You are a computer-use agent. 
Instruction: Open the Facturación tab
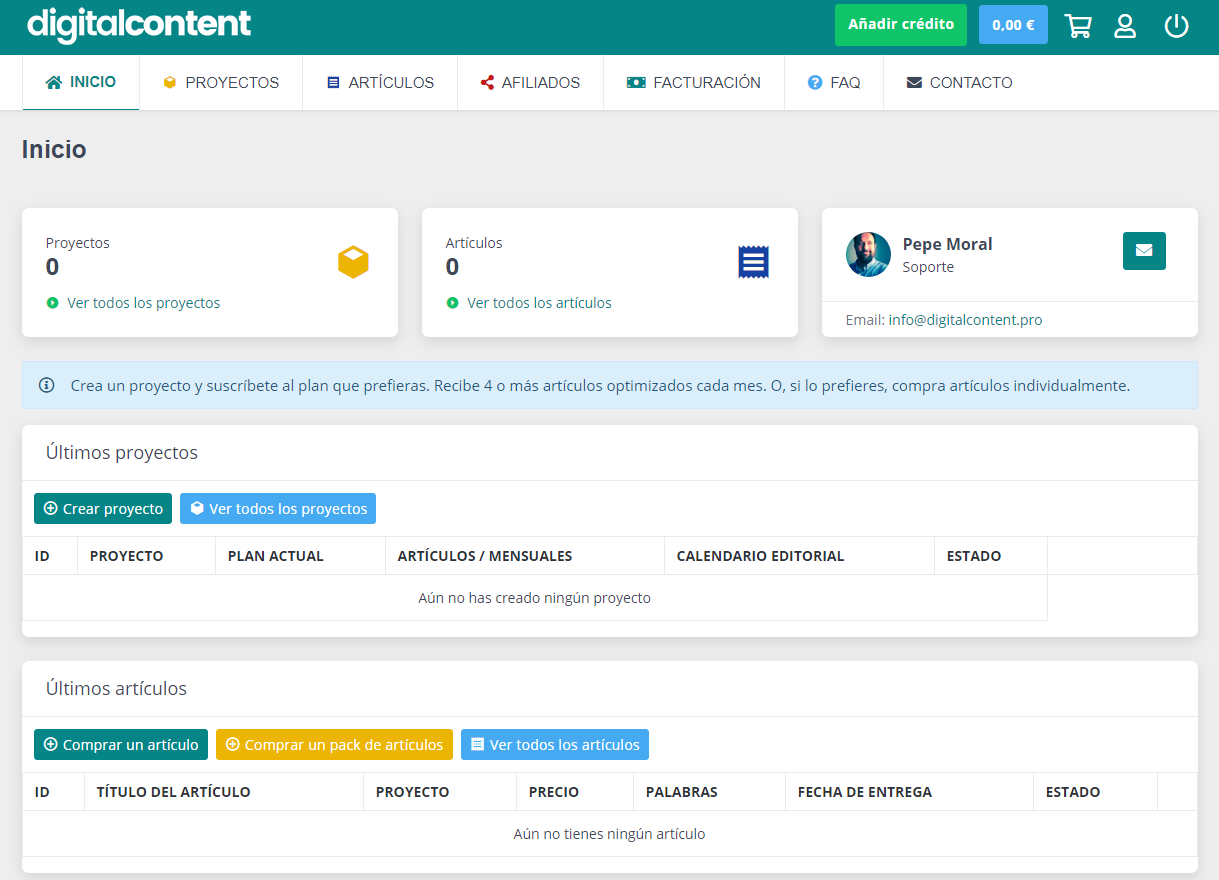(694, 83)
